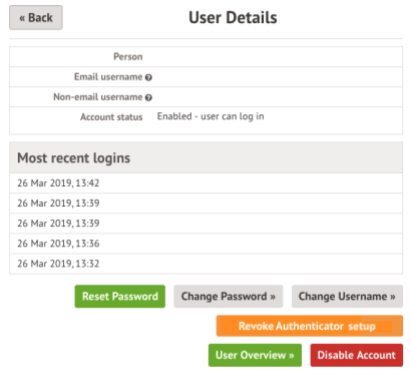Click the Account status label

[111, 117]
